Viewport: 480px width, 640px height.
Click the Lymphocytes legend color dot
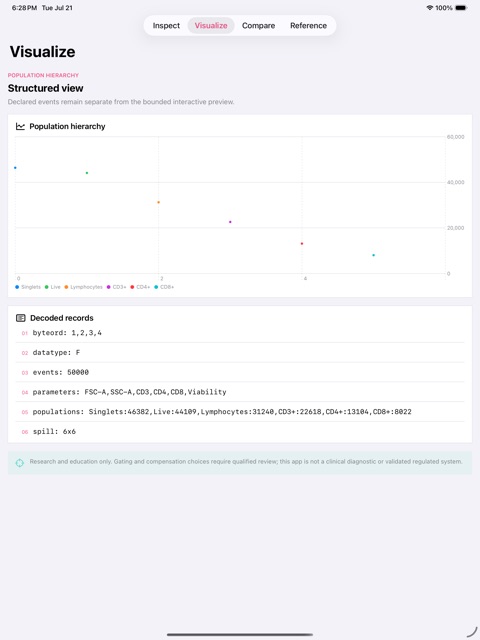click(x=66, y=287)
